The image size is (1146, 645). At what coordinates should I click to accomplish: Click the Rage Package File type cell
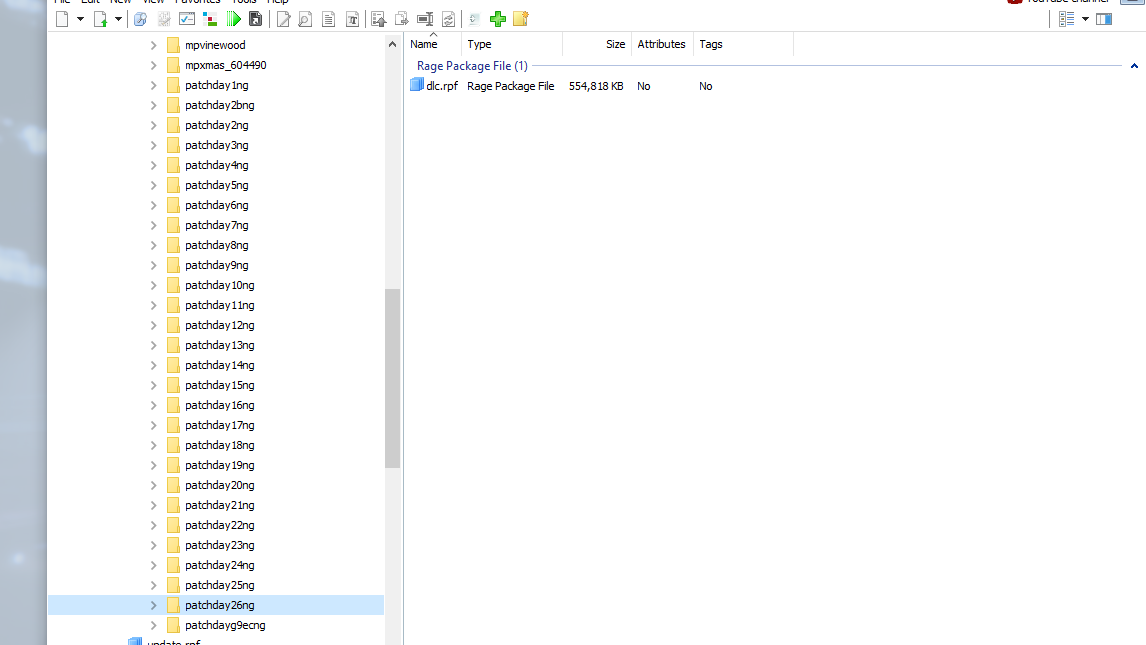click(511, 86)
